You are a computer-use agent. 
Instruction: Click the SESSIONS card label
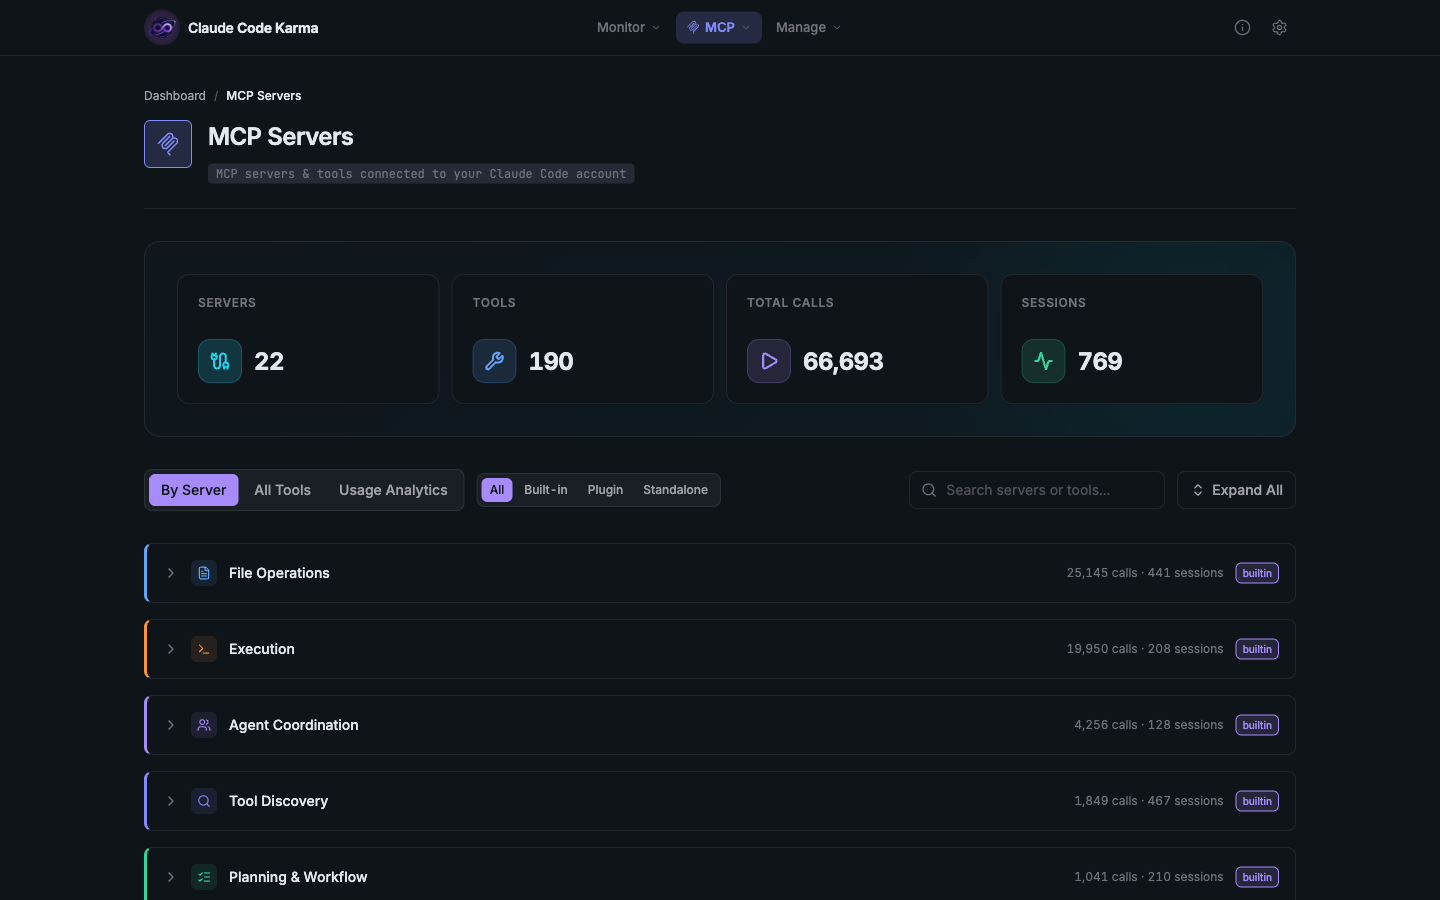[x=1053, y=303]
